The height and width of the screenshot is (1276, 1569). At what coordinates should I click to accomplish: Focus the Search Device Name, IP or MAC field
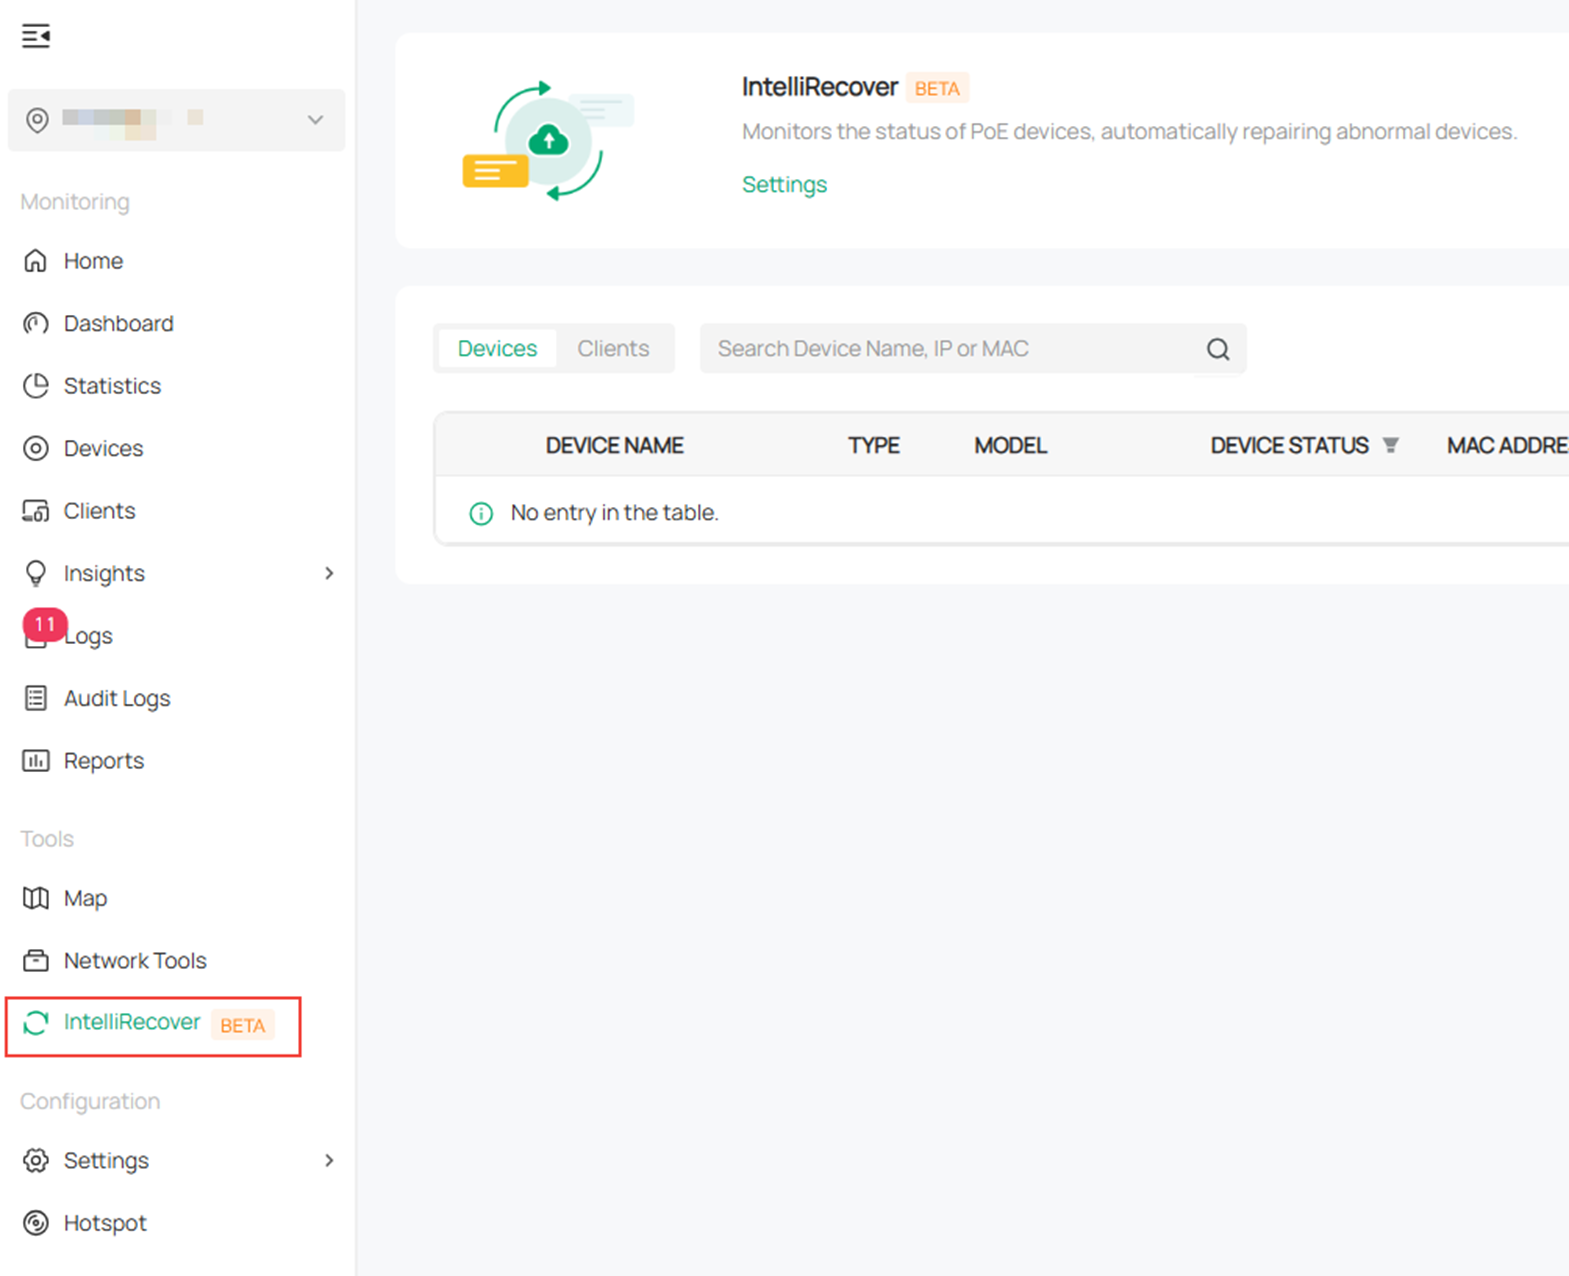pyautogui.click(x=973, y=348)
